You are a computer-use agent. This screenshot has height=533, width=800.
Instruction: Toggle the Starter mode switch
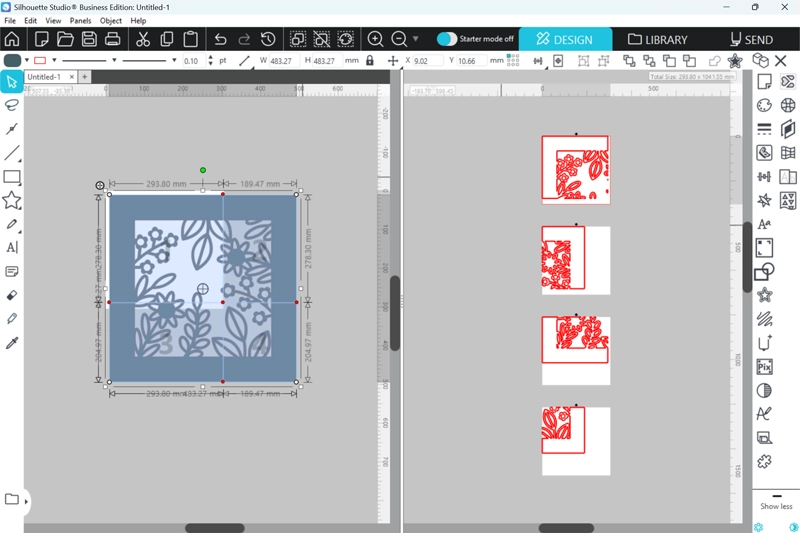(447, 39)
